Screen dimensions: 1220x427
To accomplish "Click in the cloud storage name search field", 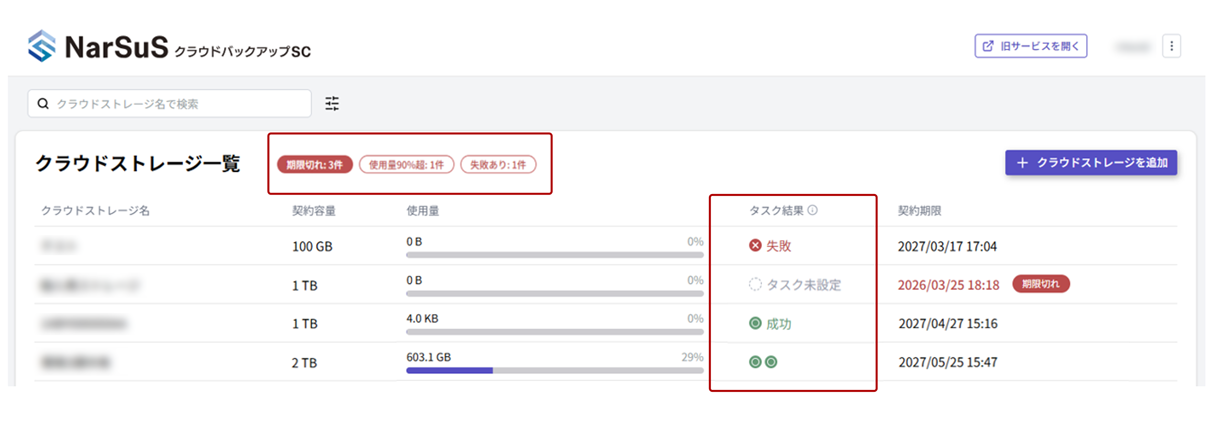I will click(x=169, y=103).
